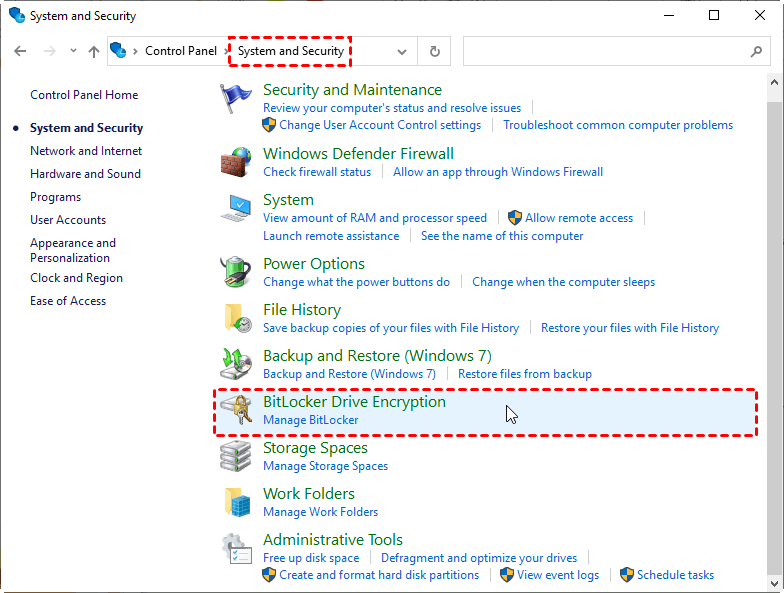Click Manage Work Folders
Screen dimensions: 784x593
320,512
